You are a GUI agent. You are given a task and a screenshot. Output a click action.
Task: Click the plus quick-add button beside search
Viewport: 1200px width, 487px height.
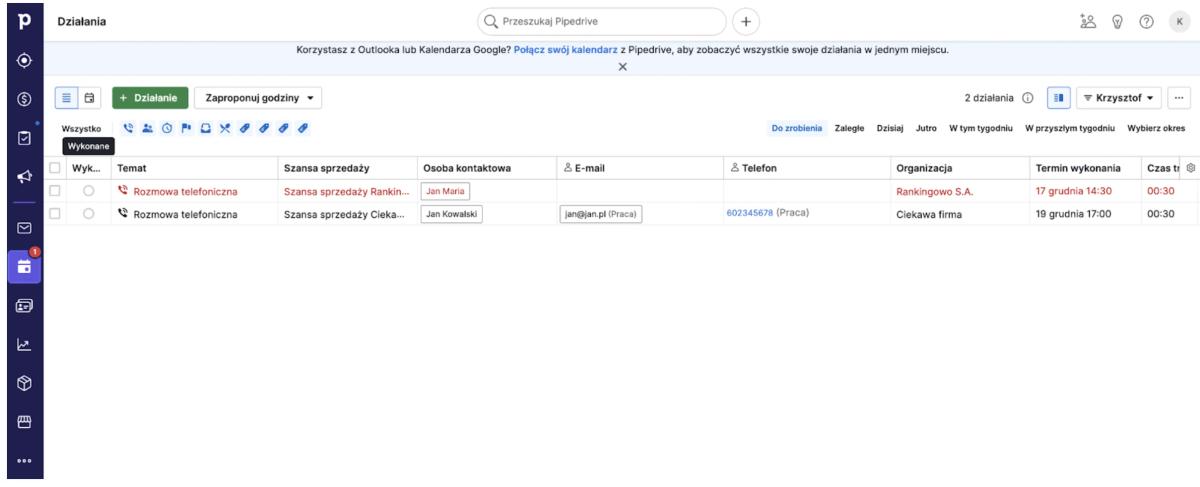pyautogui.click(x=747, y=21)
